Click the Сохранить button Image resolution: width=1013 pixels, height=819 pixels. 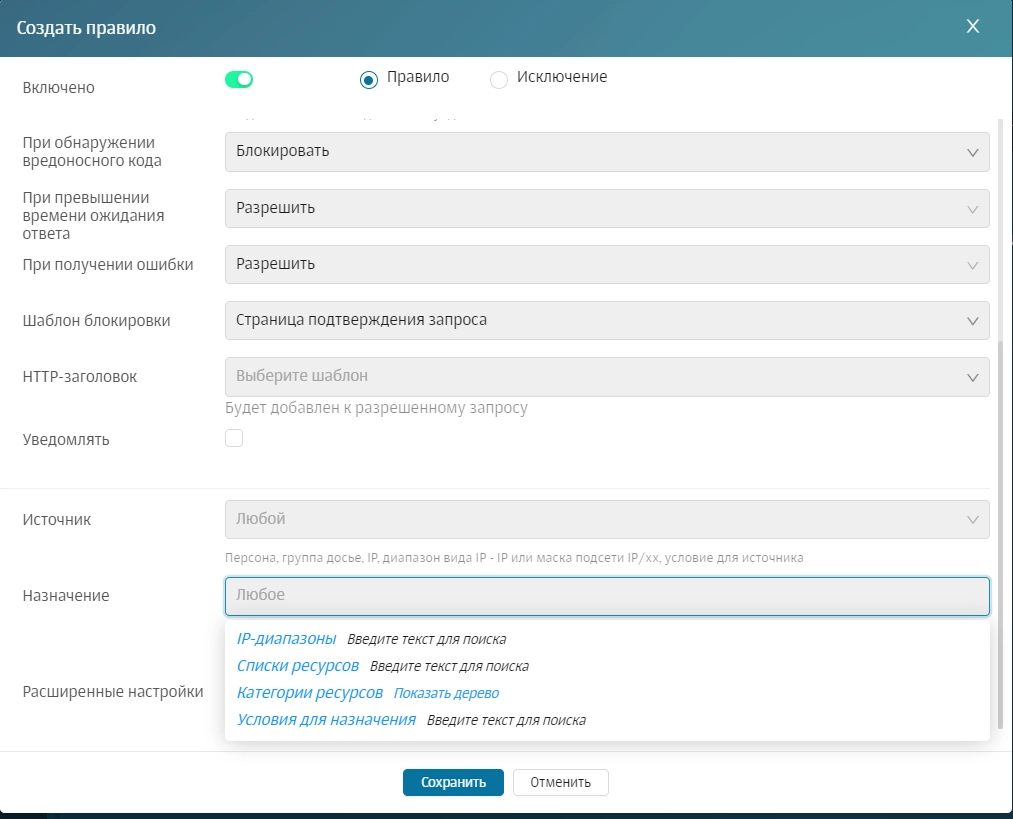453,782
